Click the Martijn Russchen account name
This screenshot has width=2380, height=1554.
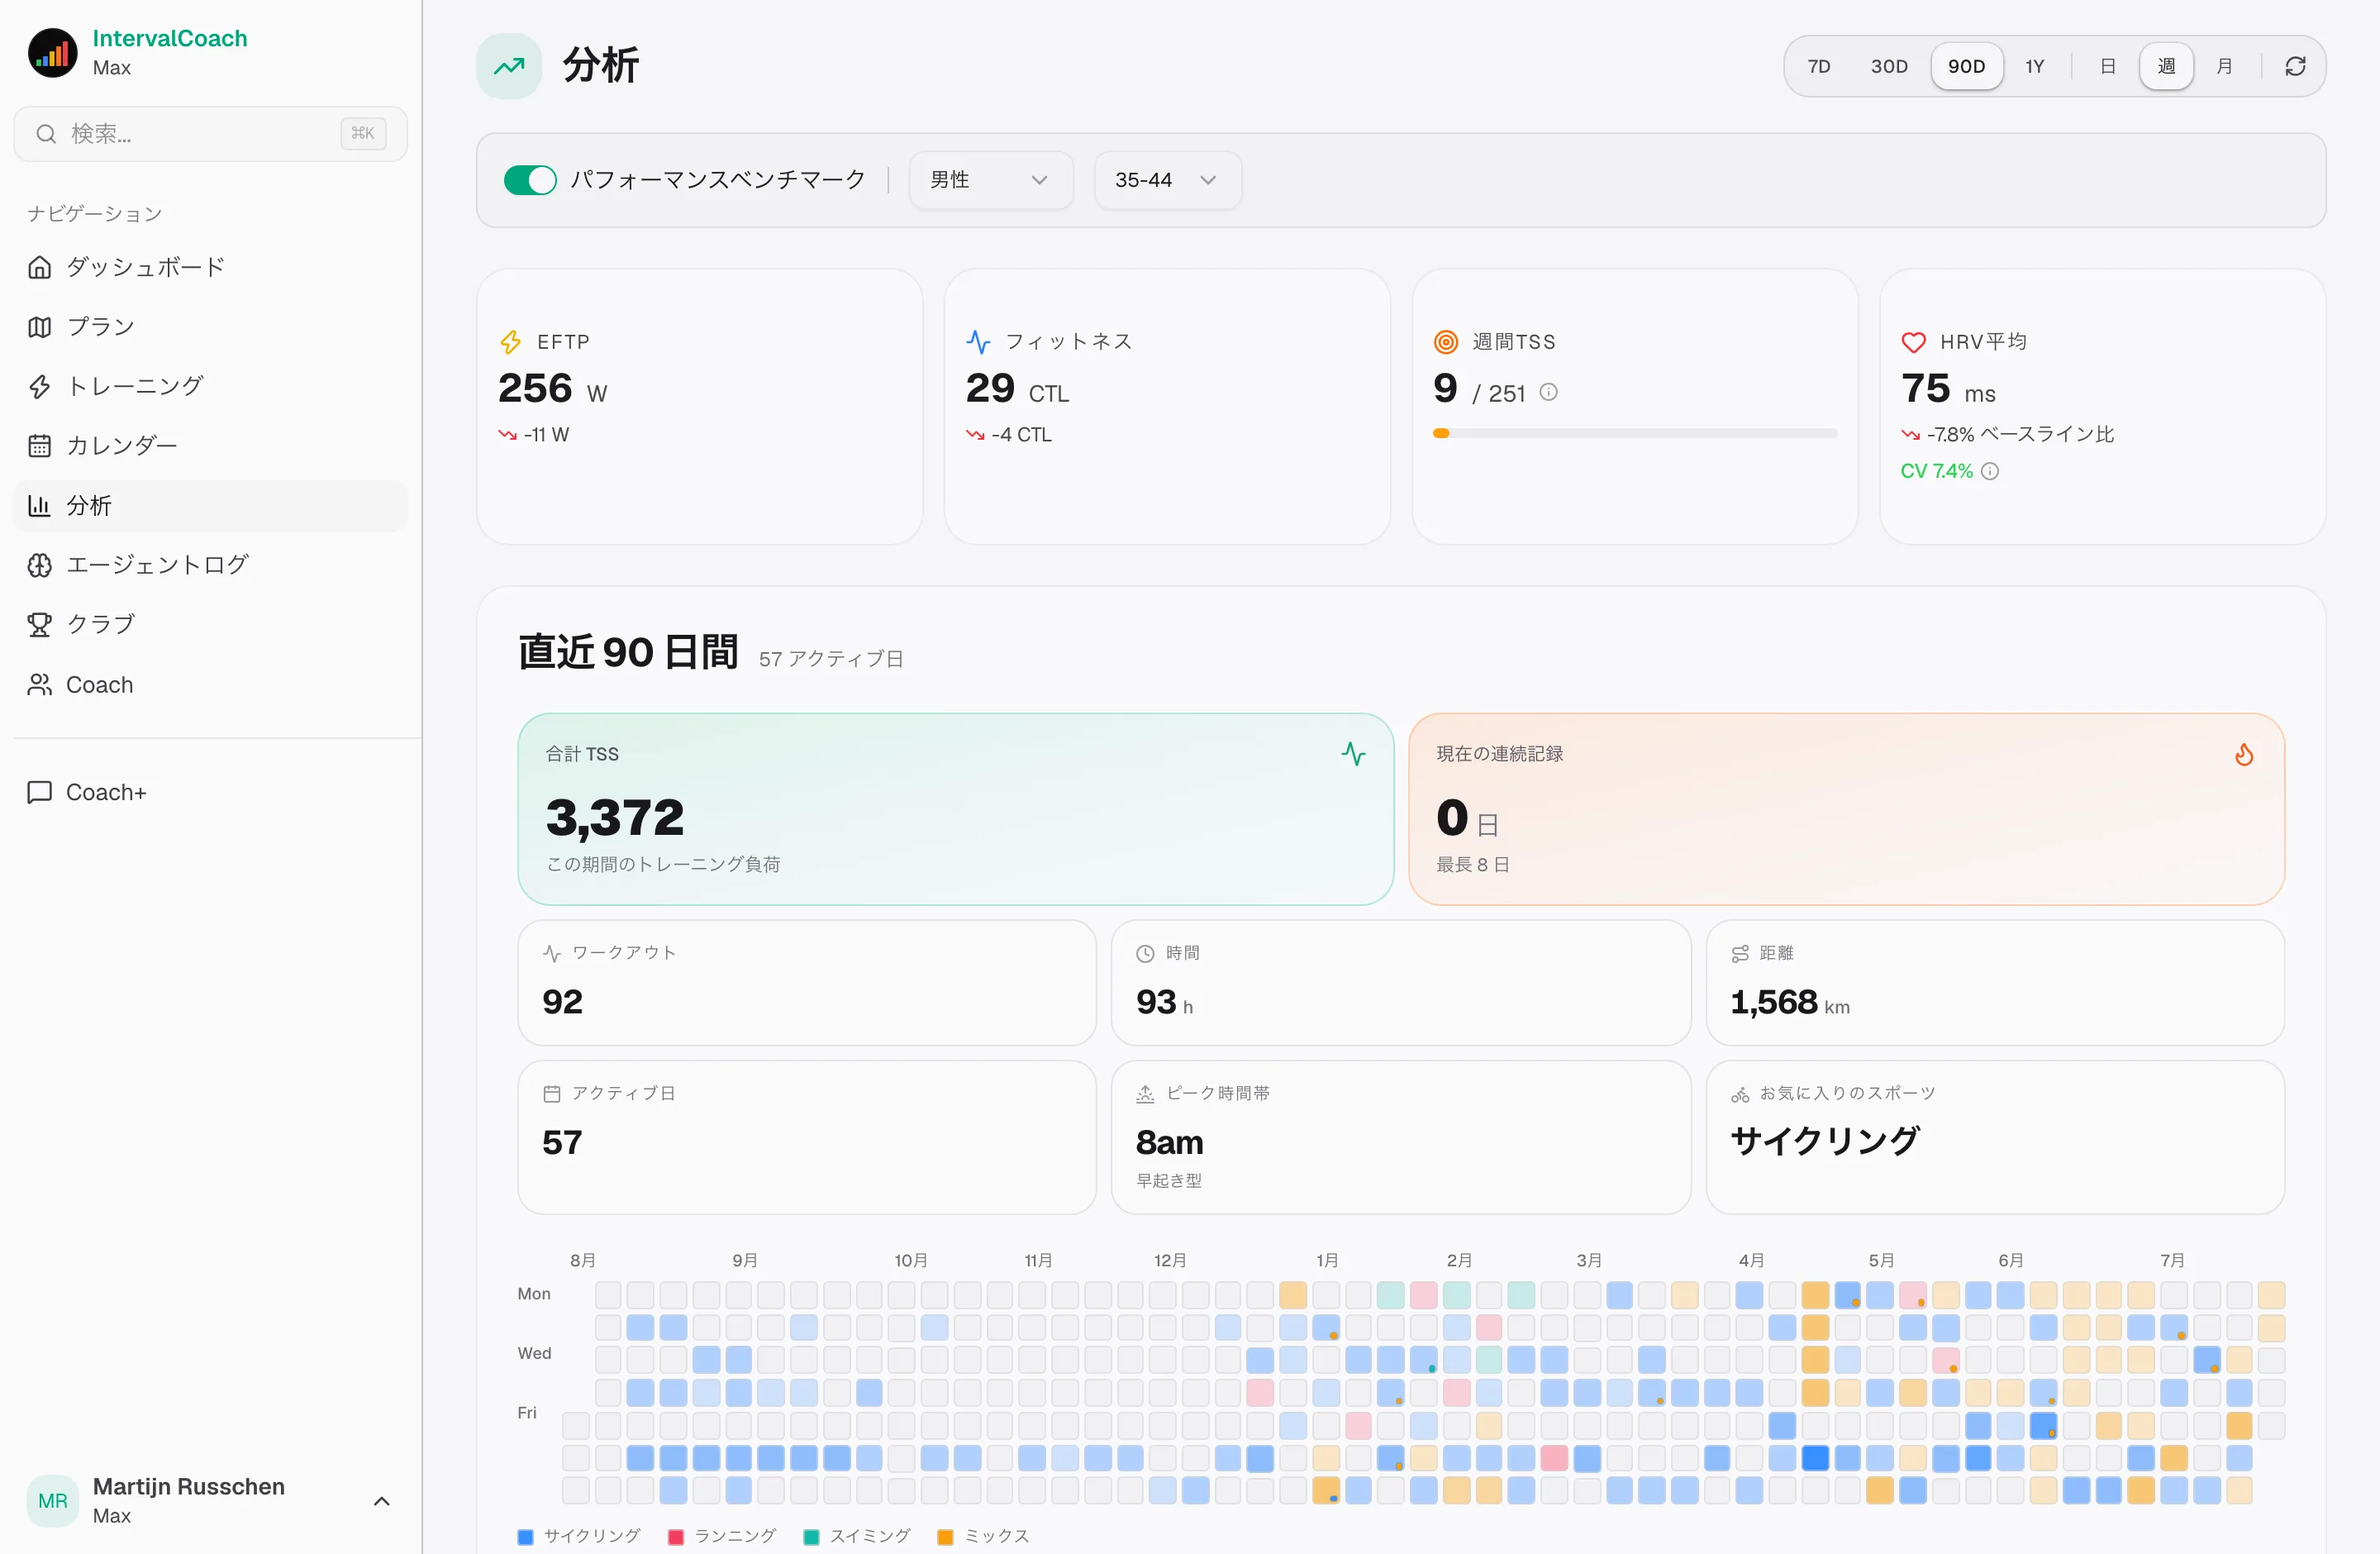pos(189,1487)
